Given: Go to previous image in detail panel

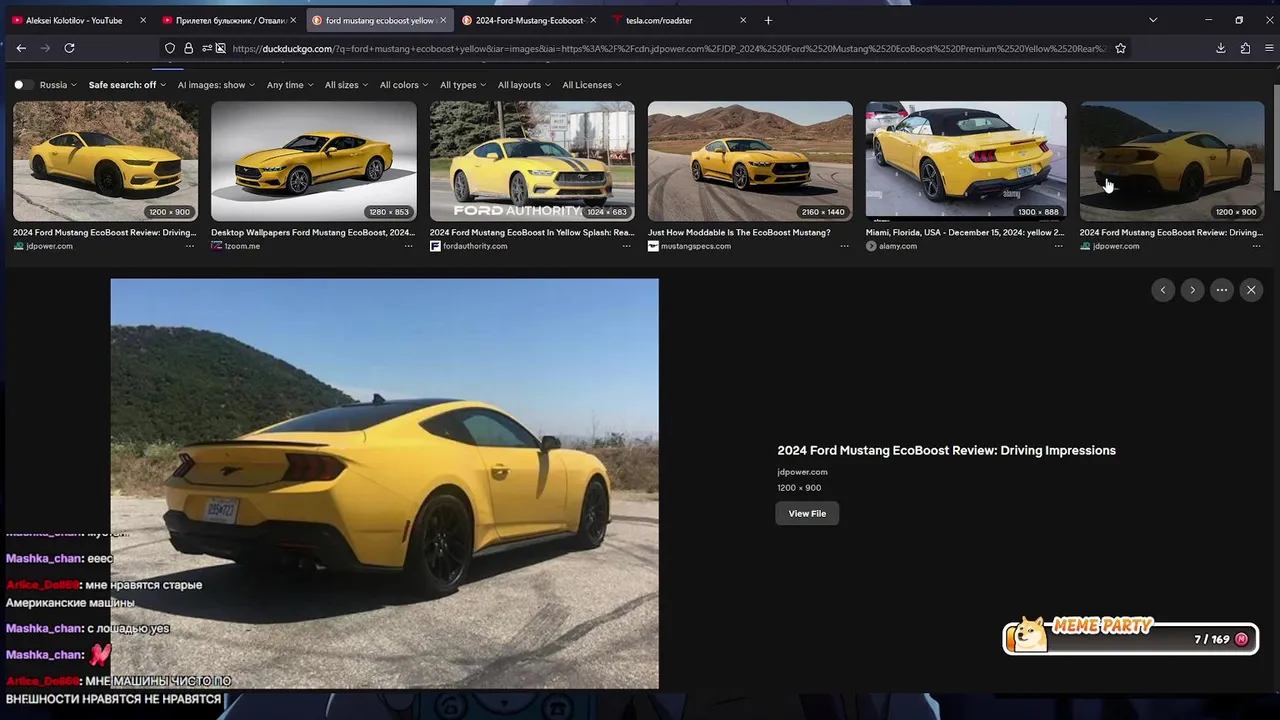Looking at the screenshot, I should pos(1162,290).
